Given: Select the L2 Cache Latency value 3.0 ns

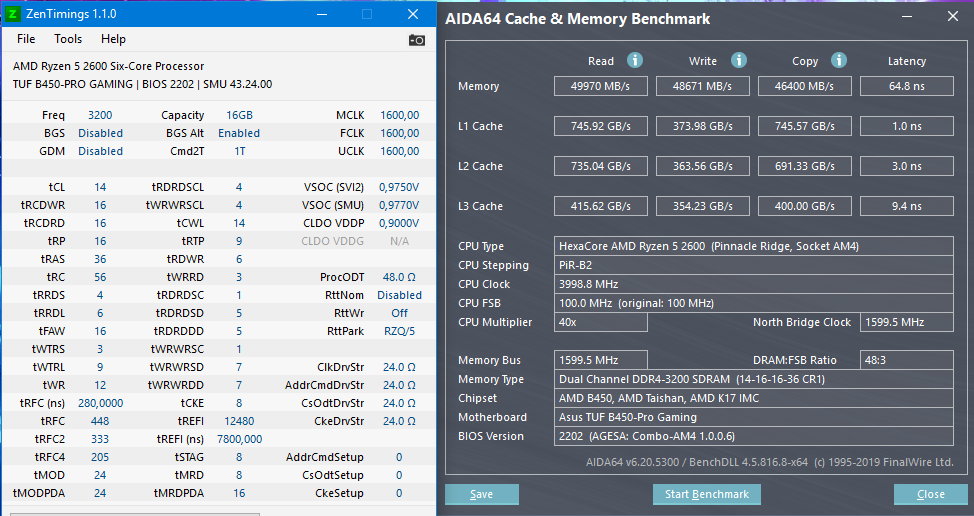Looking at the screenshot, I should click(907, 166).
